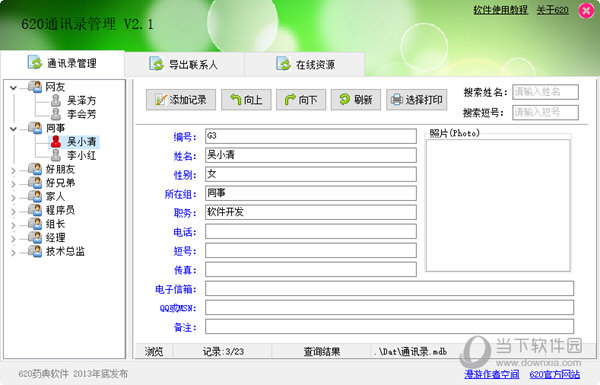This screenshot has width=600, height=385.
Task: Click the 照片 photo box
Action: pos(498,206)
